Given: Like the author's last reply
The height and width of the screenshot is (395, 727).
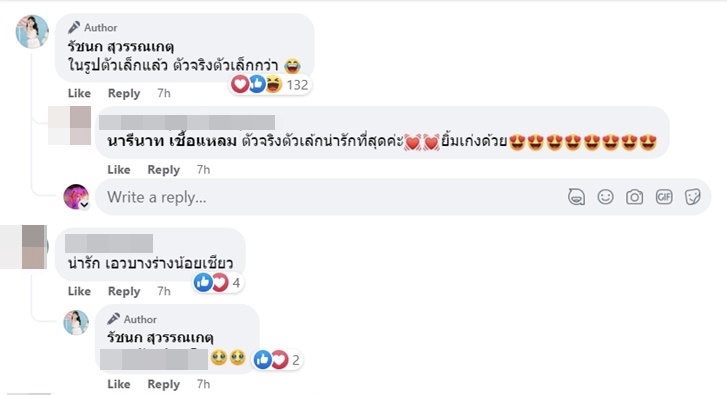Looking at the screenshot, I should tap(119, 384).
